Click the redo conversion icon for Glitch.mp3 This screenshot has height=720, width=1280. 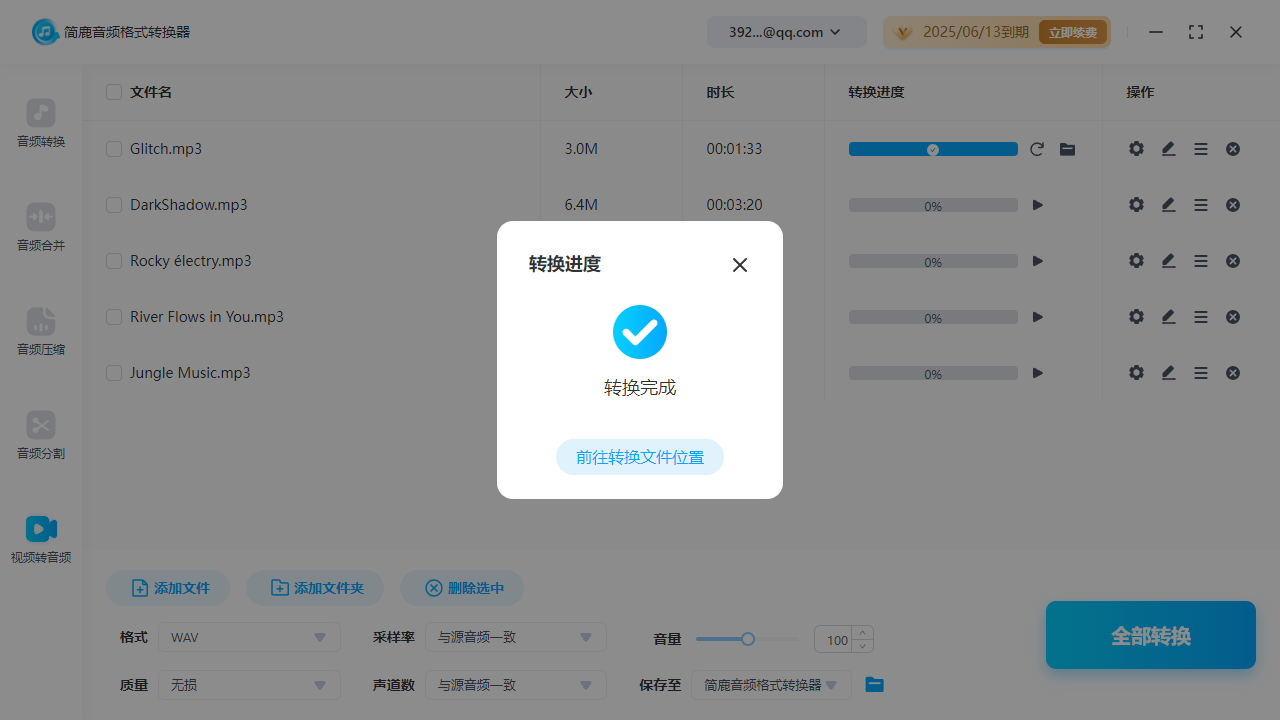pyautogui.click(x=1037, y=149)
